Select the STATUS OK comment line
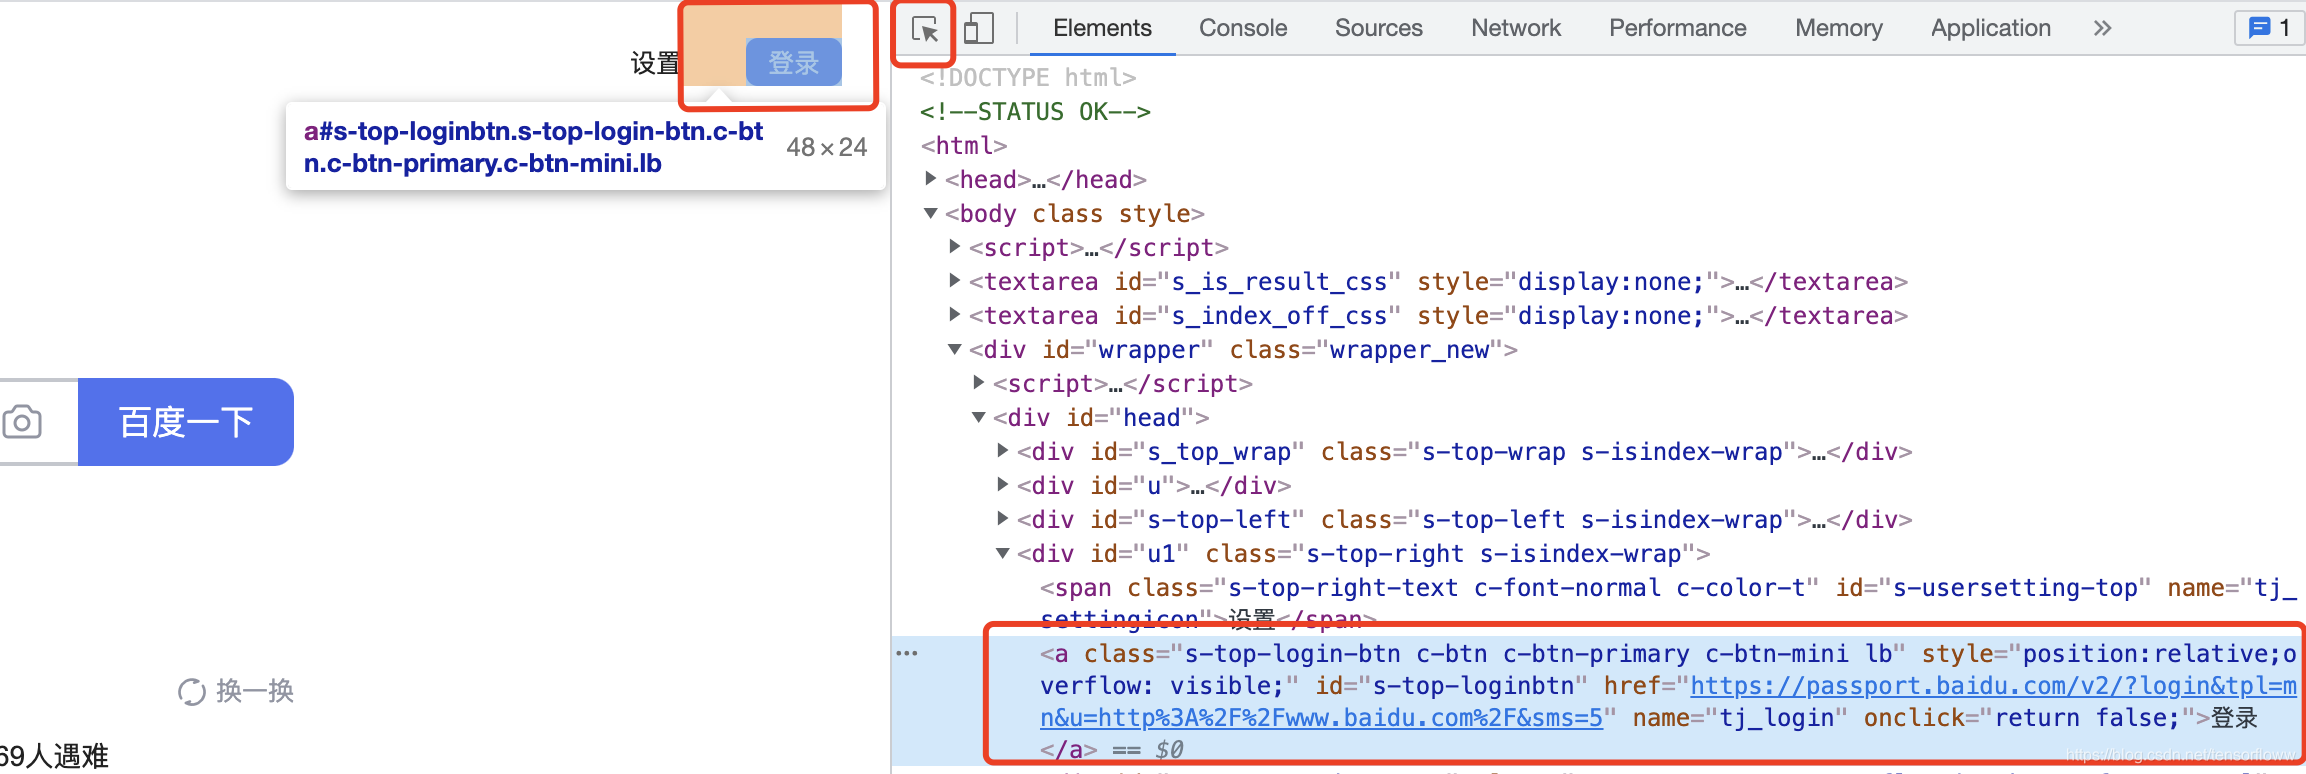The image size is (2306, 774). [x=1035, y=111]
